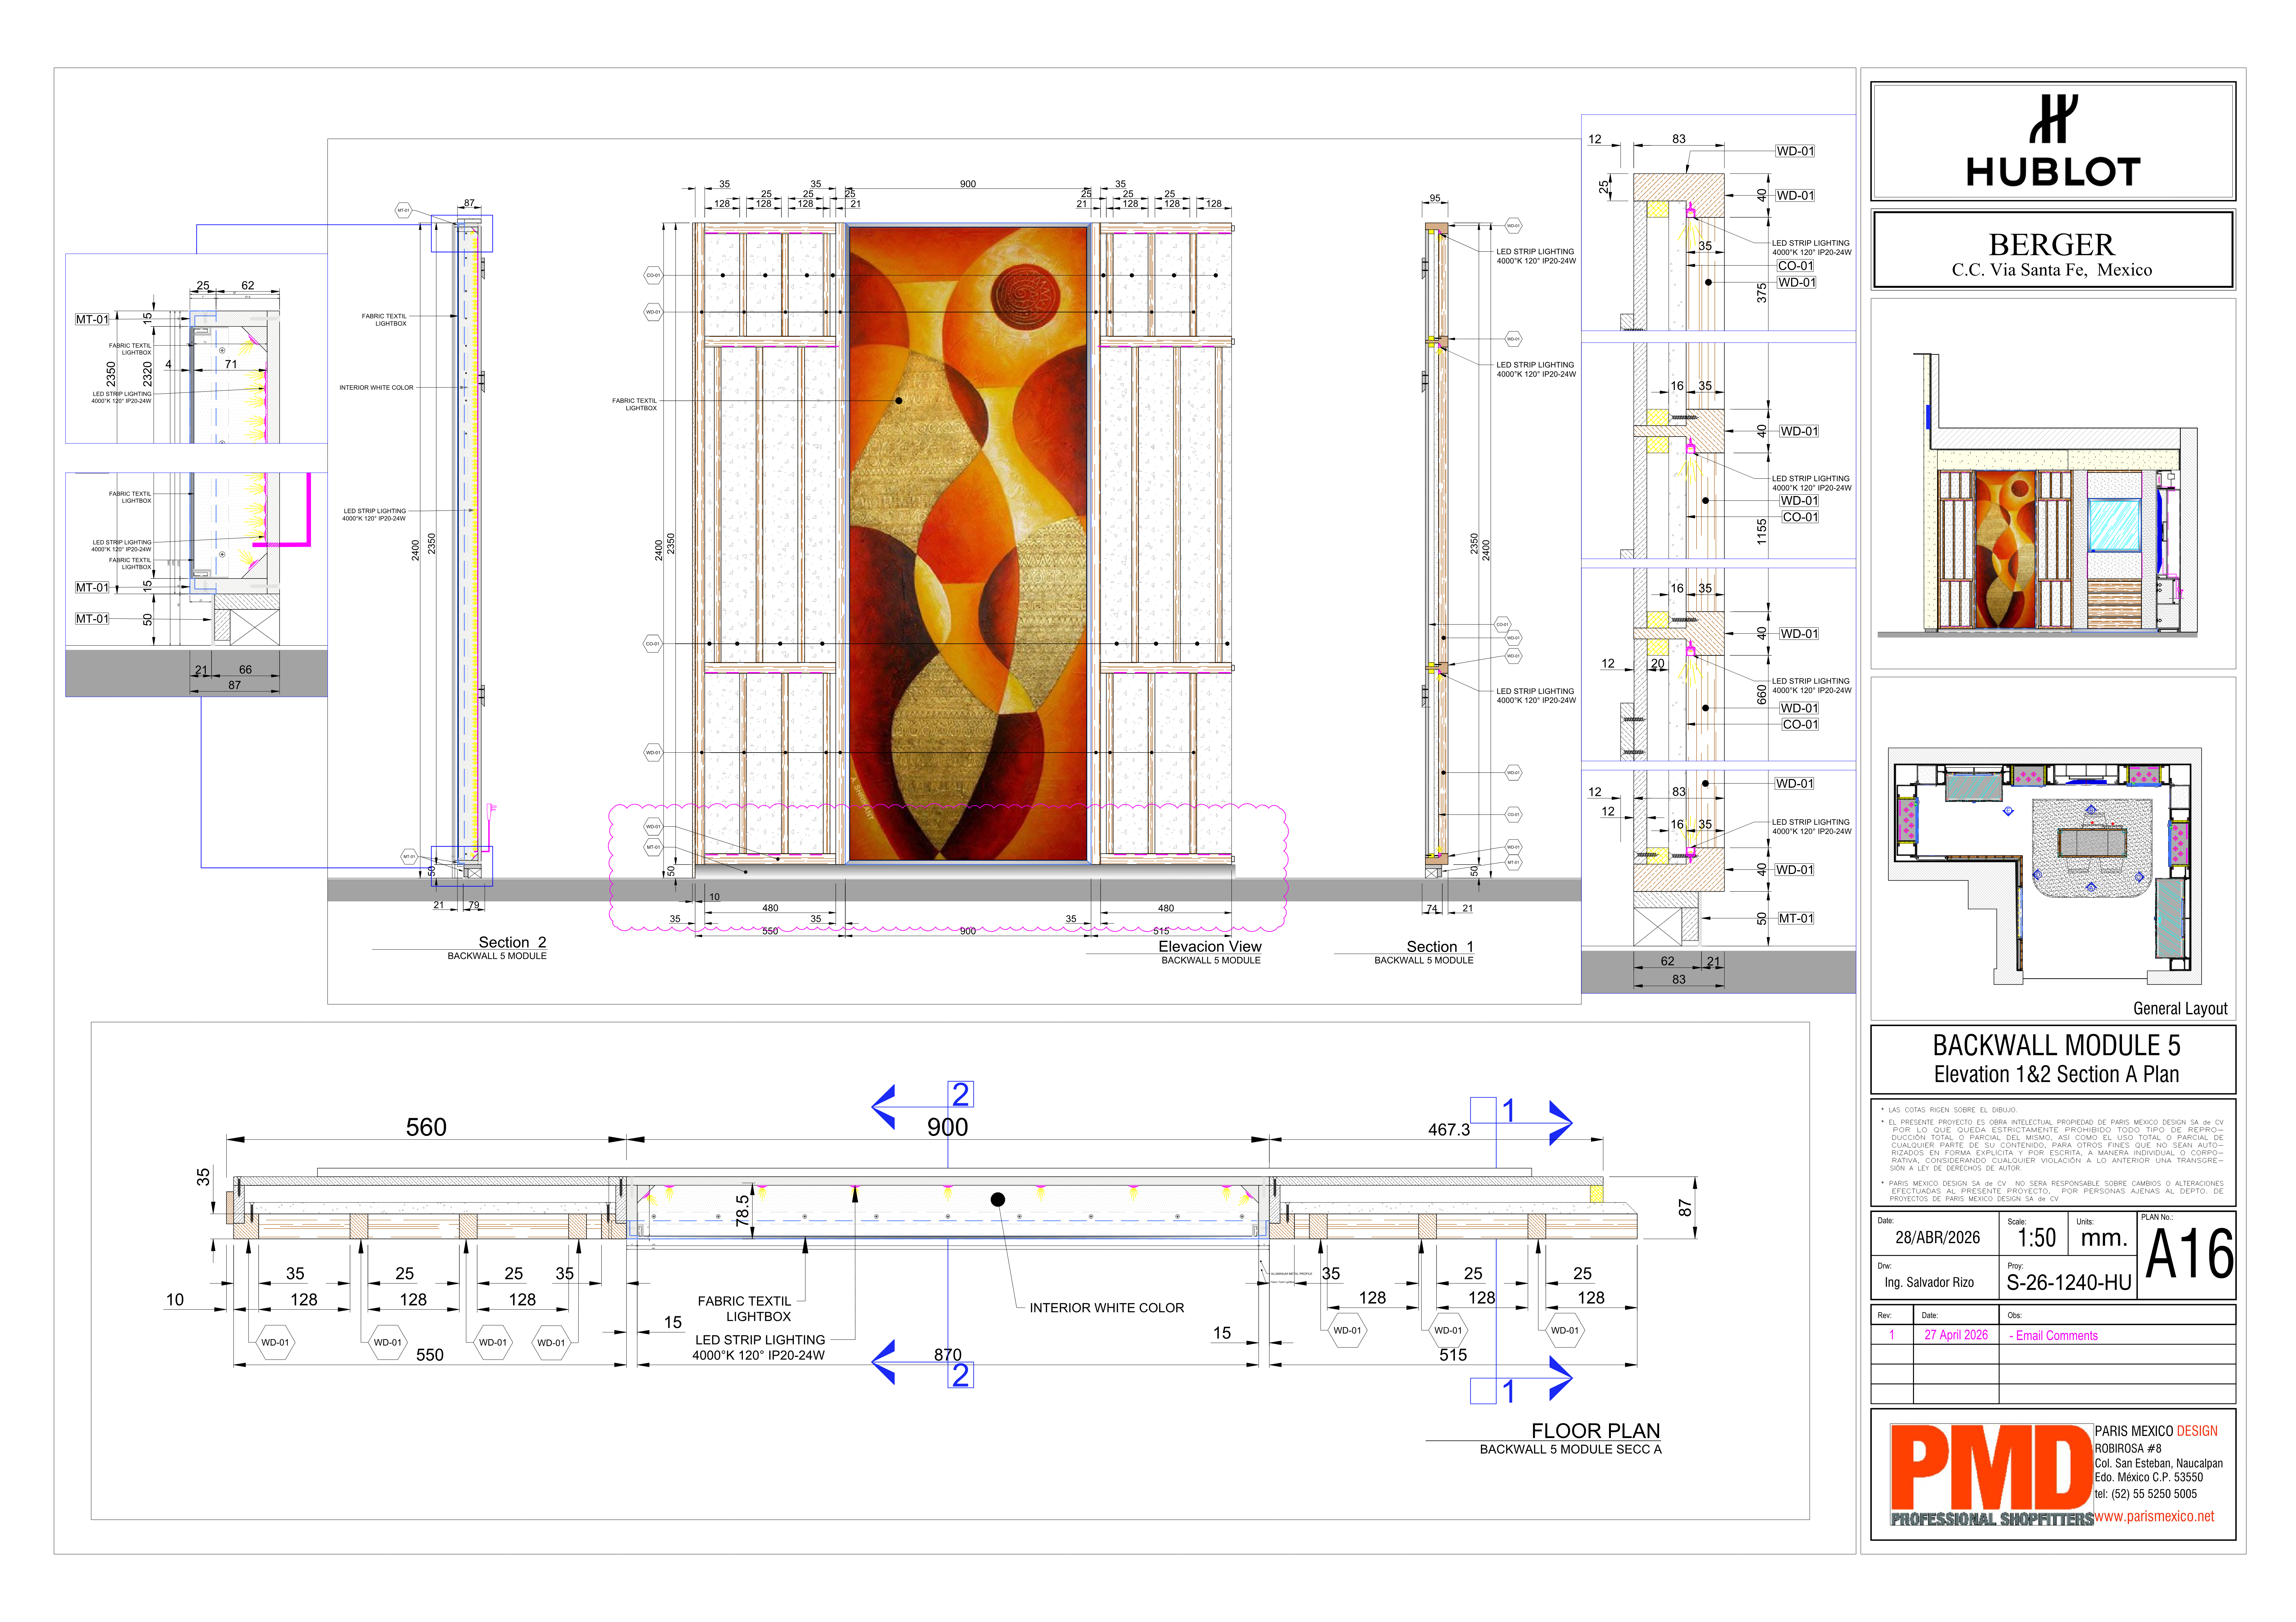
Task: Click the plan number "A16"
Action: click(2190, 1254)
